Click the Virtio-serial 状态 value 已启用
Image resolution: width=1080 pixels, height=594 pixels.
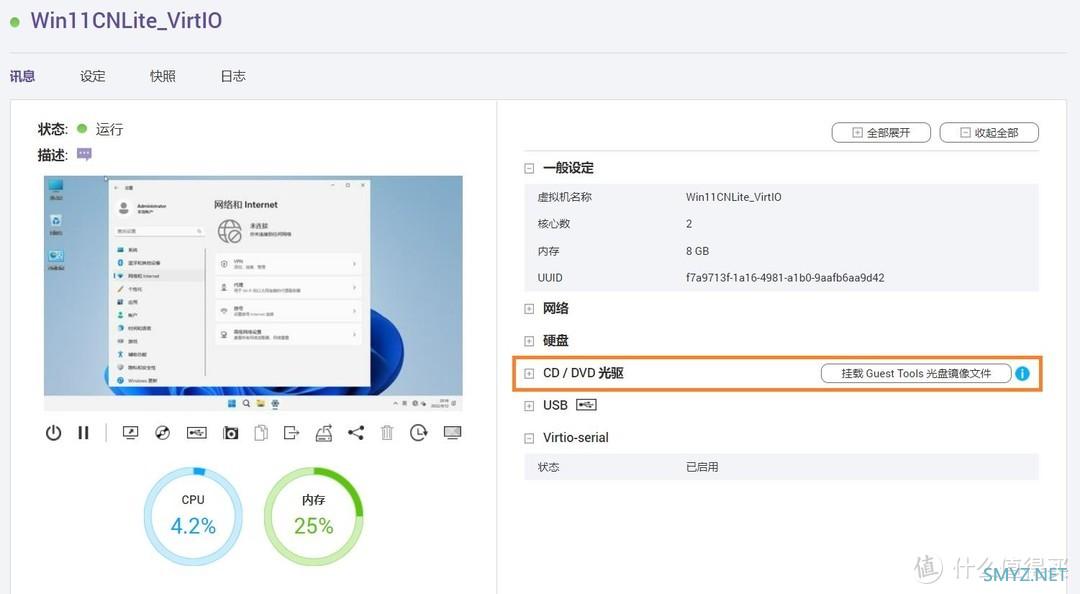point(702,467)
